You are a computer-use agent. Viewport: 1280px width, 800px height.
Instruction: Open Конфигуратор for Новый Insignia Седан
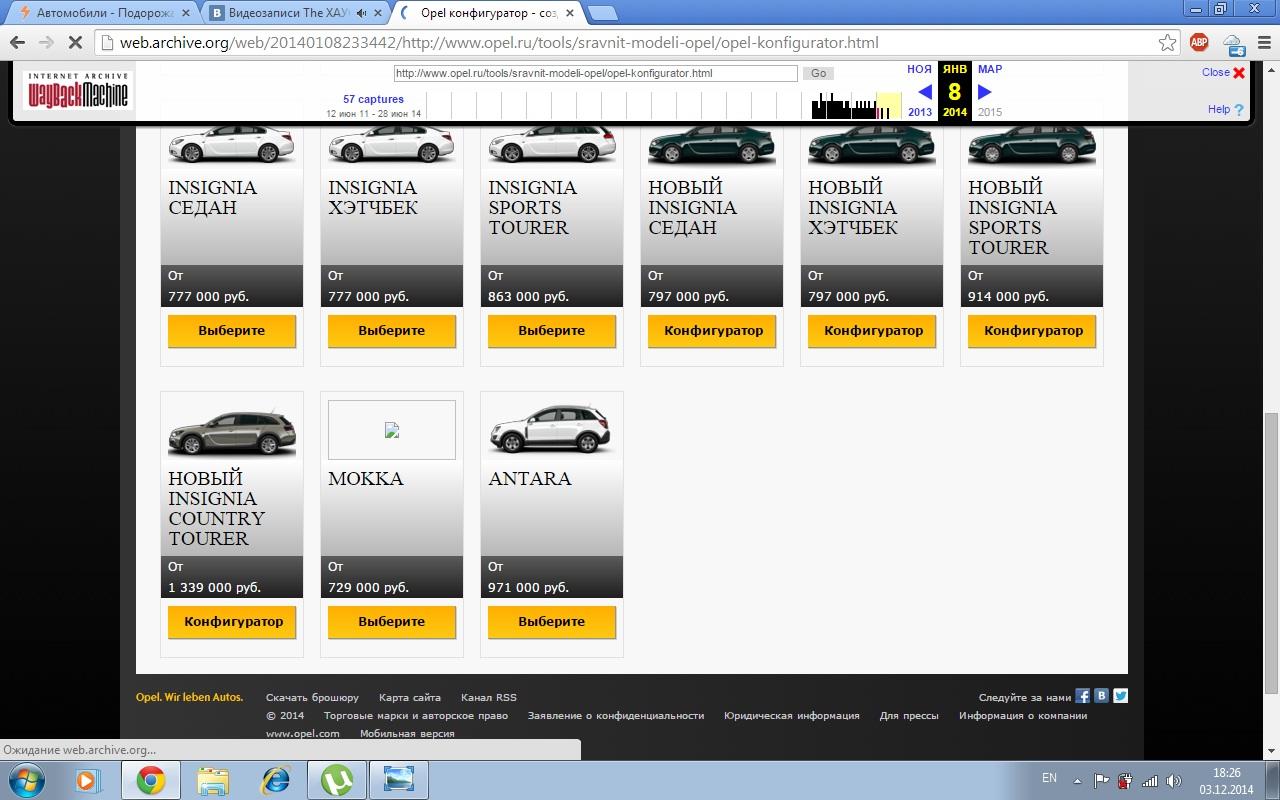pyautogui.click(x=712, y=331)
